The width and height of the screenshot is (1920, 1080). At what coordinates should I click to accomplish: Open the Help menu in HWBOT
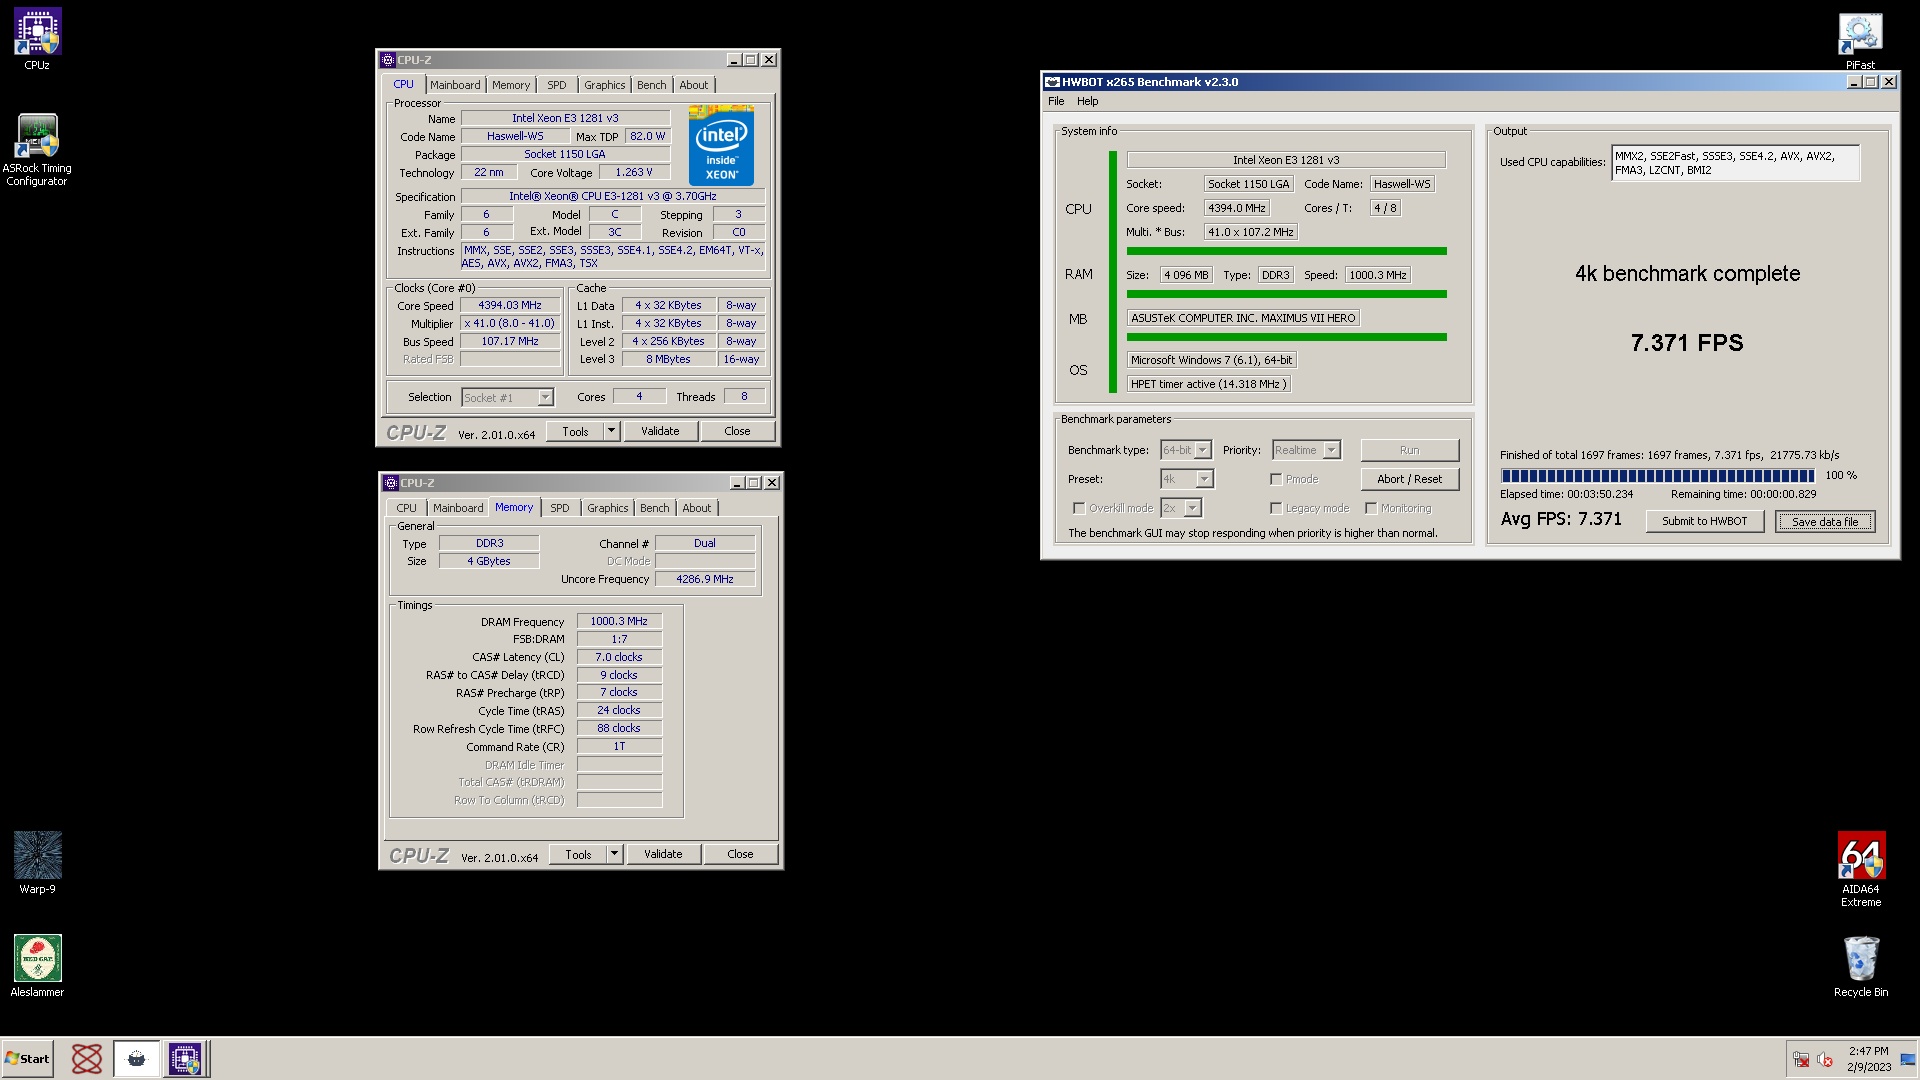click(x=1087, y=101)
